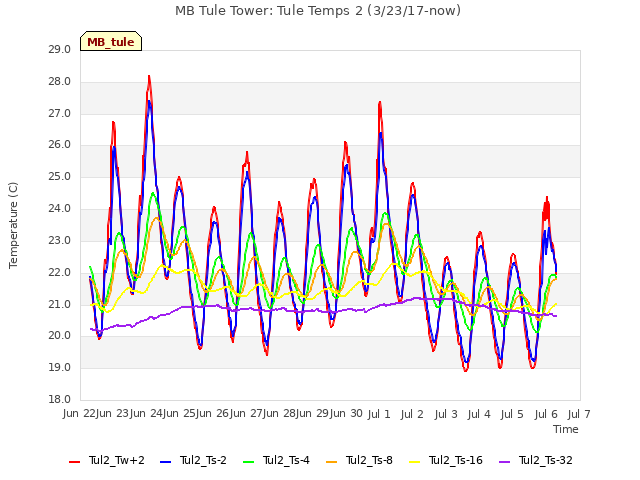The image size is (640, 480).
Task: Click the Time axis label
Action: pyautogui.click(x=566, y=429)
